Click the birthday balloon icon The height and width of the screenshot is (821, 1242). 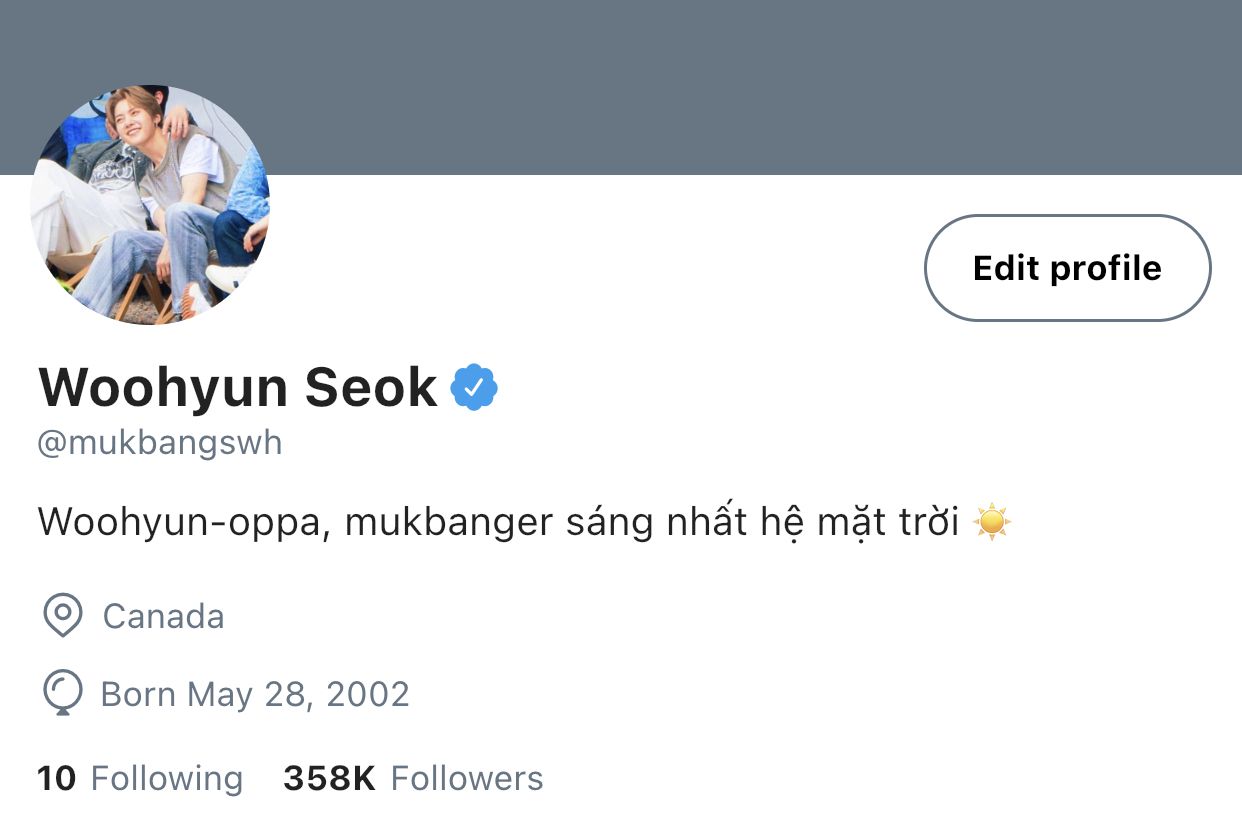pyautogui.click(x=62, y=693)
